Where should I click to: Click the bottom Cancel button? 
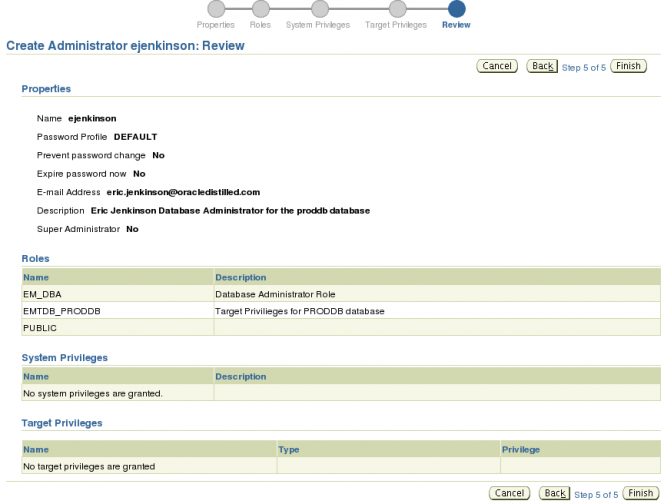509,493
